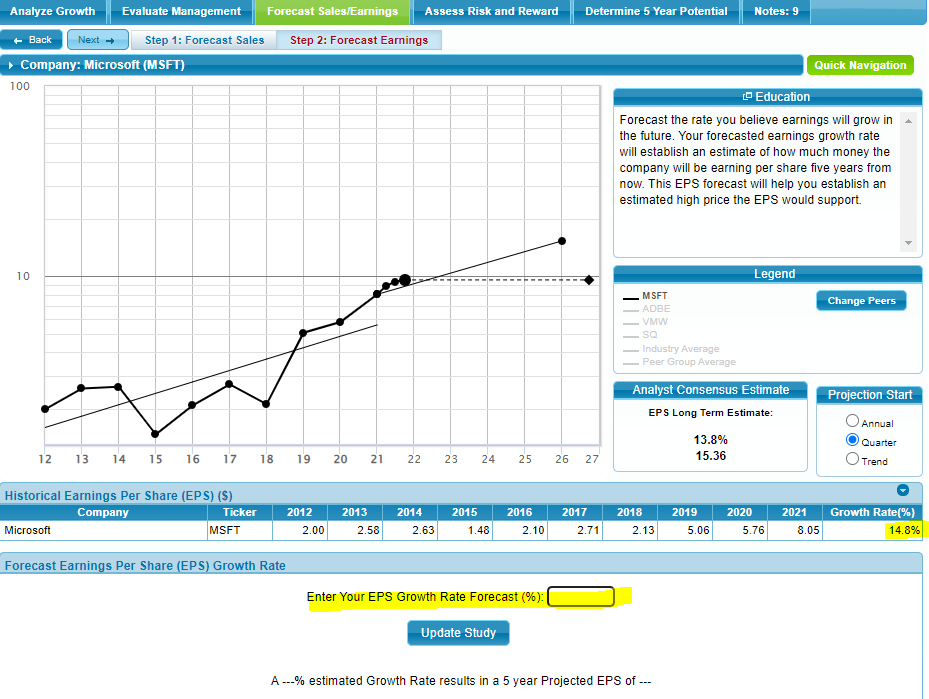Switch to Step 1: Forecast Sales
The image size is (929, 699).
click(204, 40)
